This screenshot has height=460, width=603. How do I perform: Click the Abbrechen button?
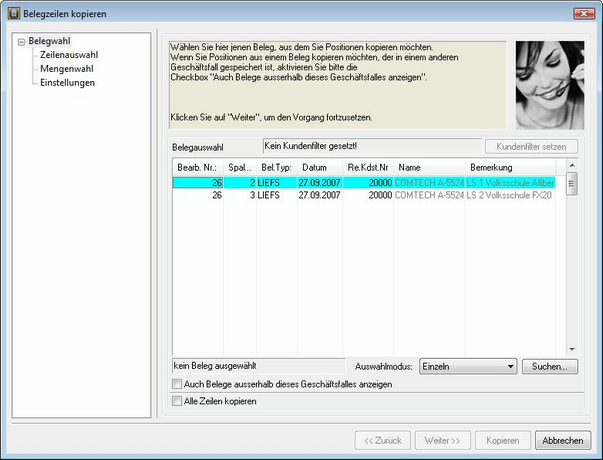(x=564, y=440)
